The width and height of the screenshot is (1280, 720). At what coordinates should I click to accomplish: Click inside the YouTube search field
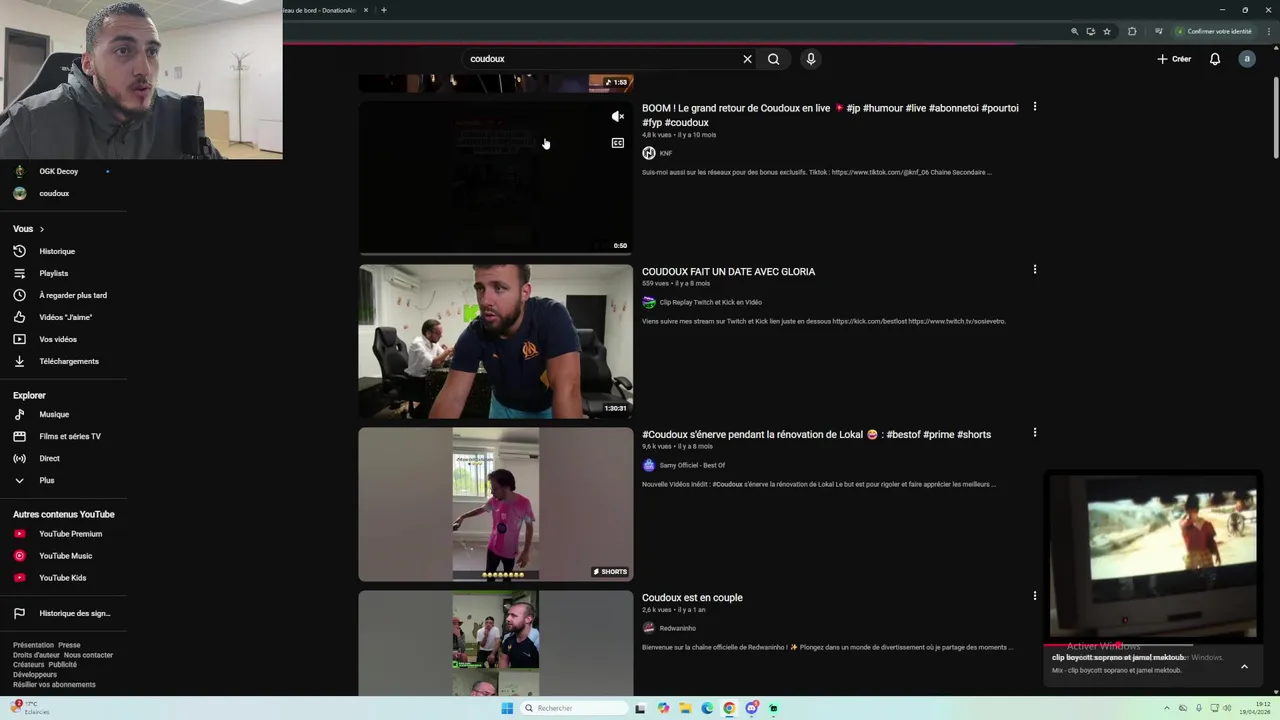600,59
